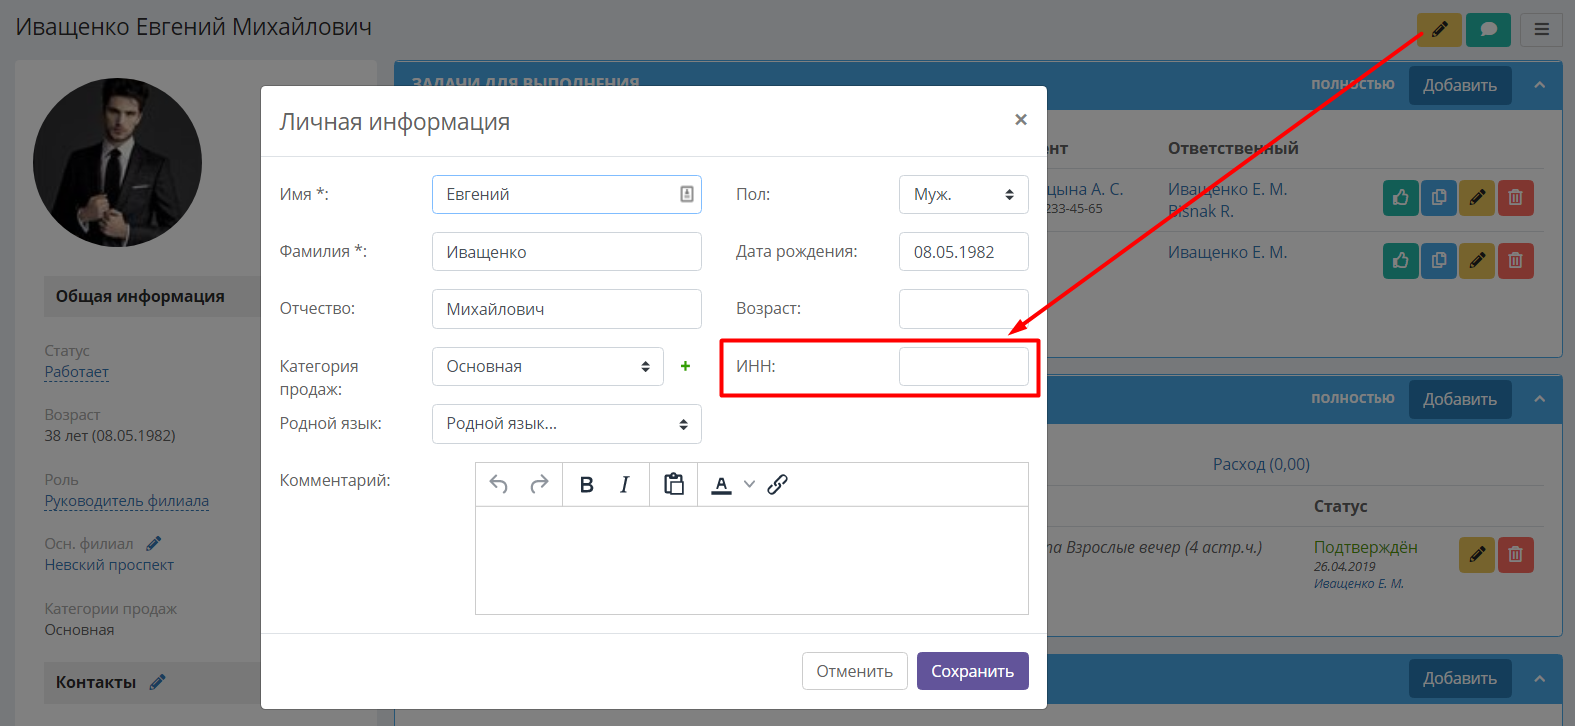
Task: Open the Руководитель филиала role link
Action: pyautogui.click(x=127, y=501)
